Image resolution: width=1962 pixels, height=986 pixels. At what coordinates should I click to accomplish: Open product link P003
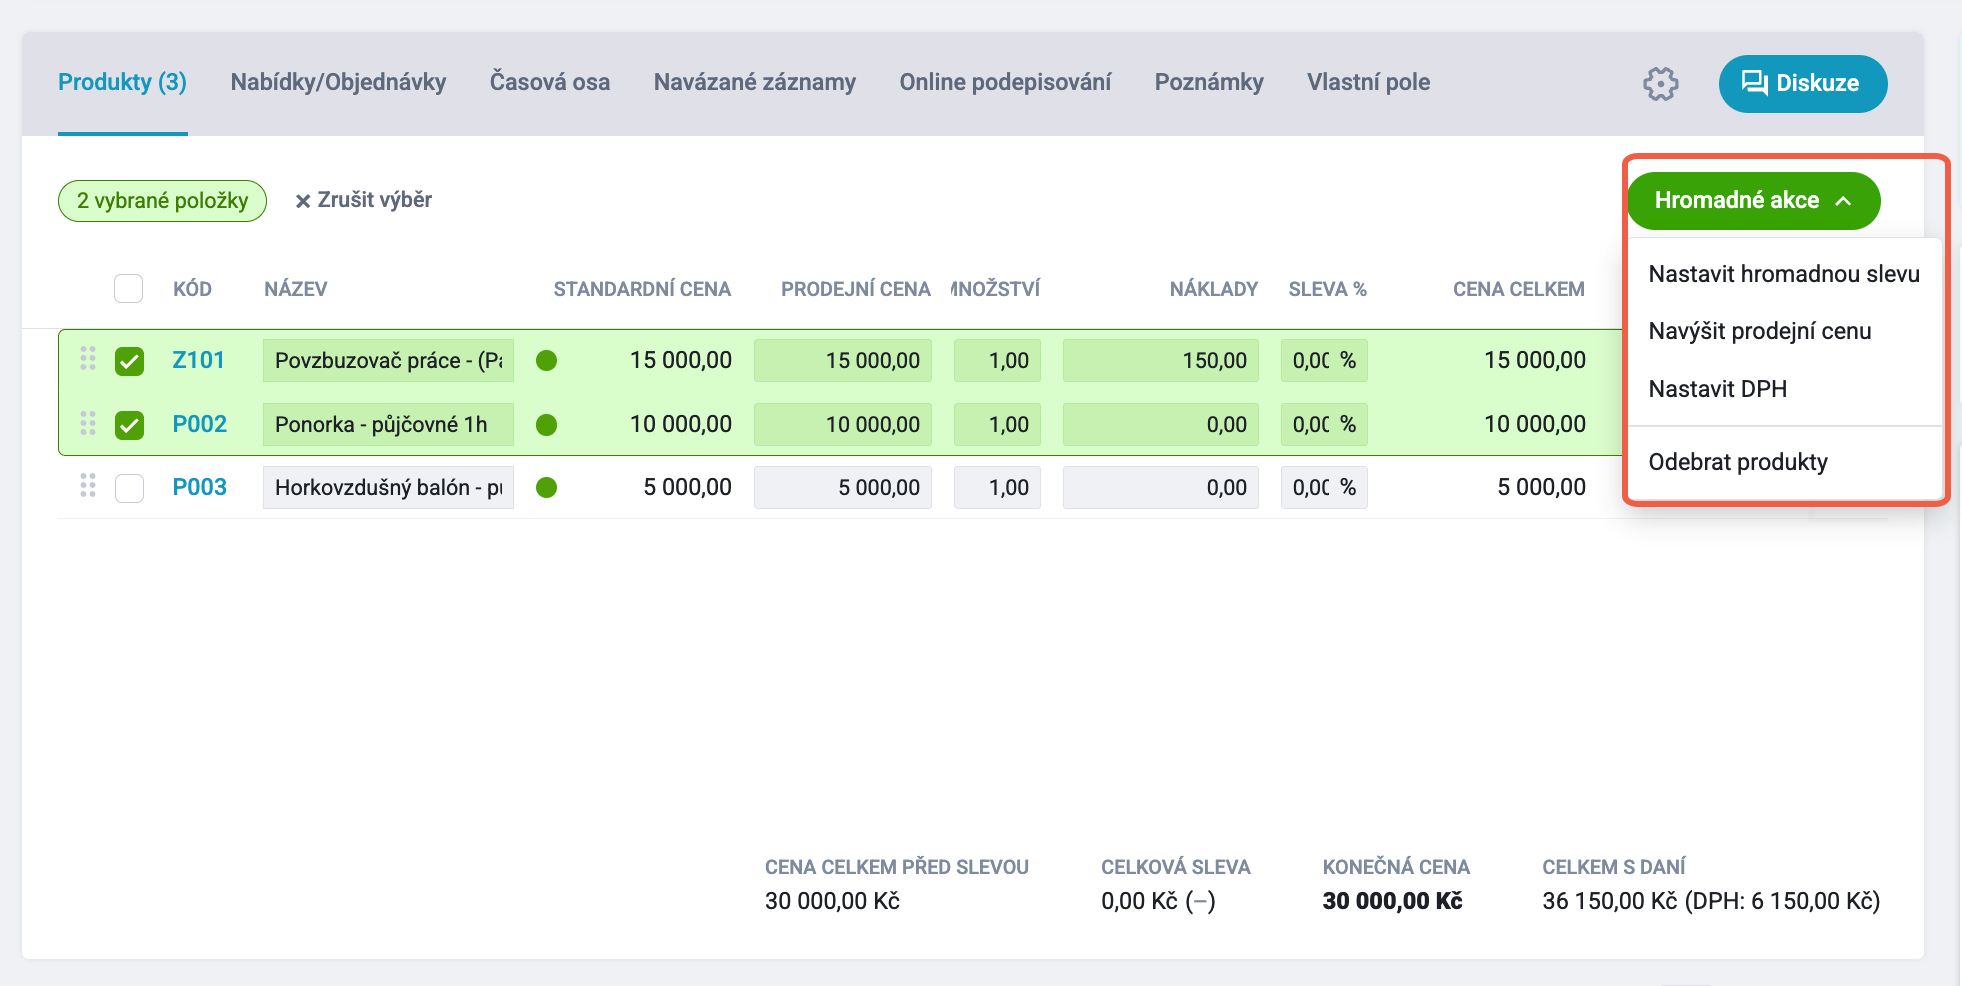tap(199, 487)
